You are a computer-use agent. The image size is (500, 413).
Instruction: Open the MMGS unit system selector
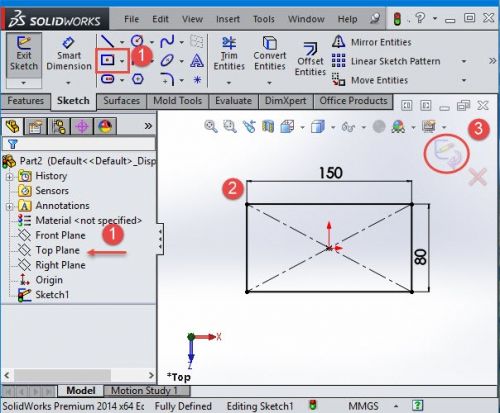click(x=364, y=406)
